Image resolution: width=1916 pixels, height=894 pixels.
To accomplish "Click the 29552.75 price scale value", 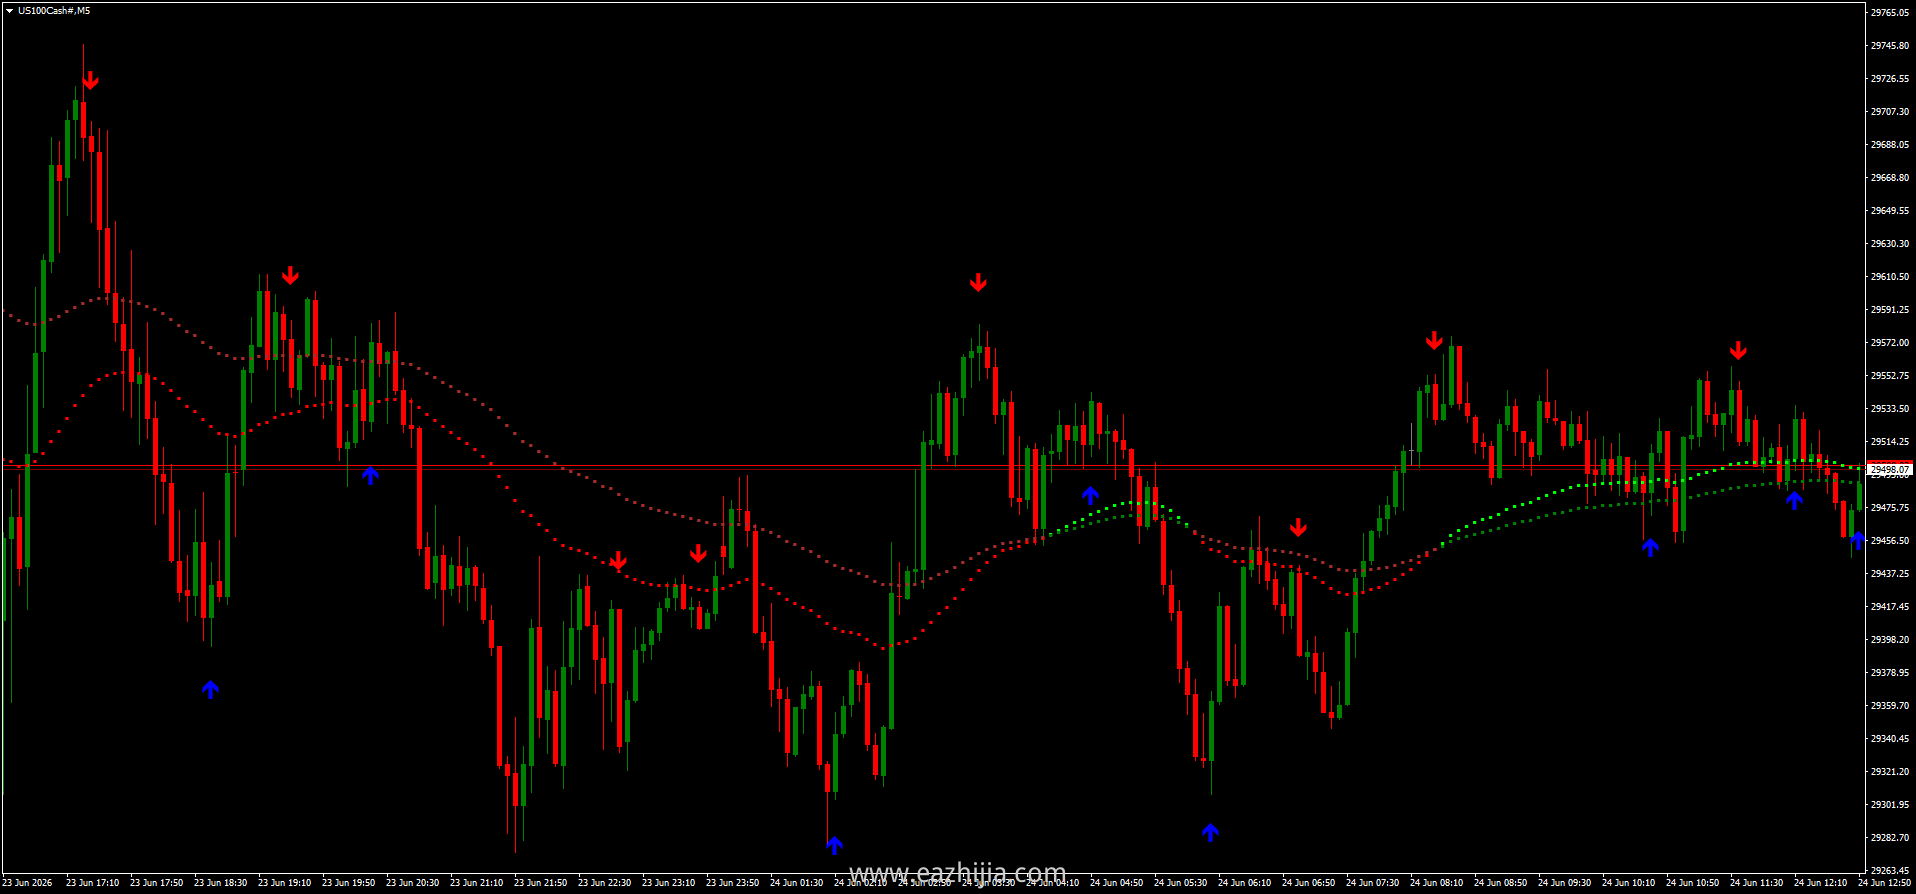I will click(x=1890, y=375).
